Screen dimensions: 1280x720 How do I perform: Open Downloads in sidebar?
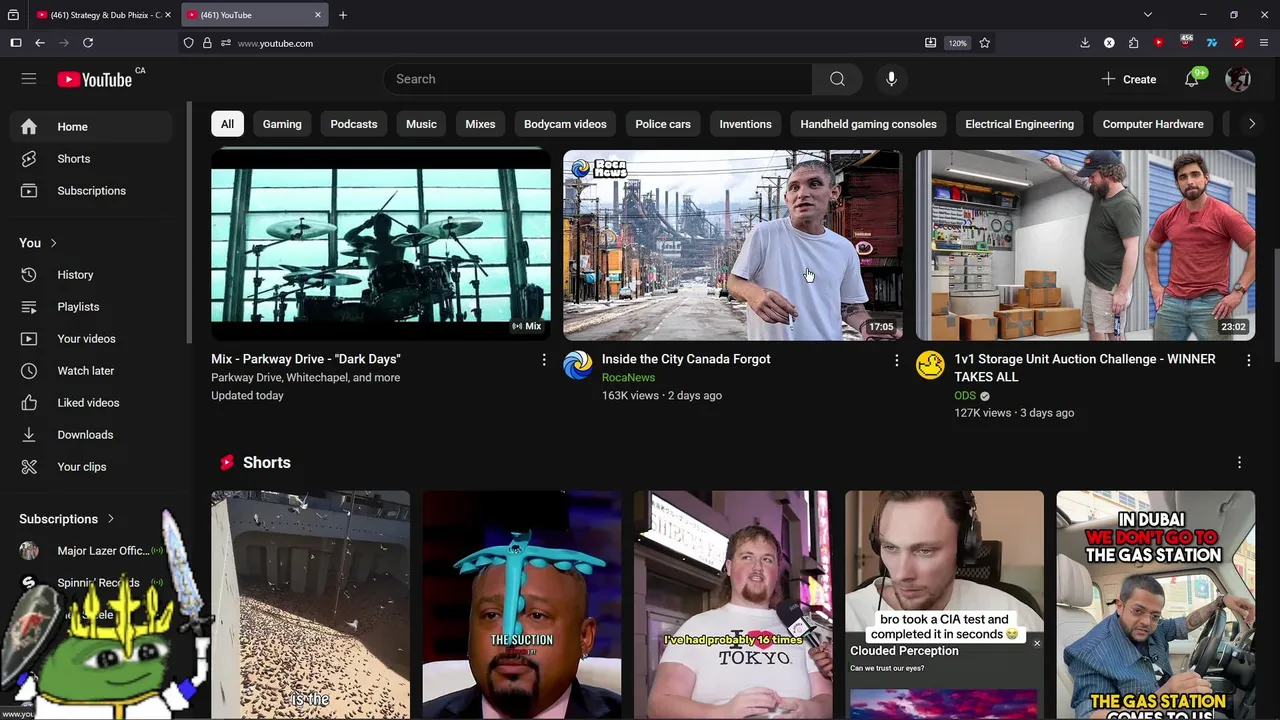point(92,435)
